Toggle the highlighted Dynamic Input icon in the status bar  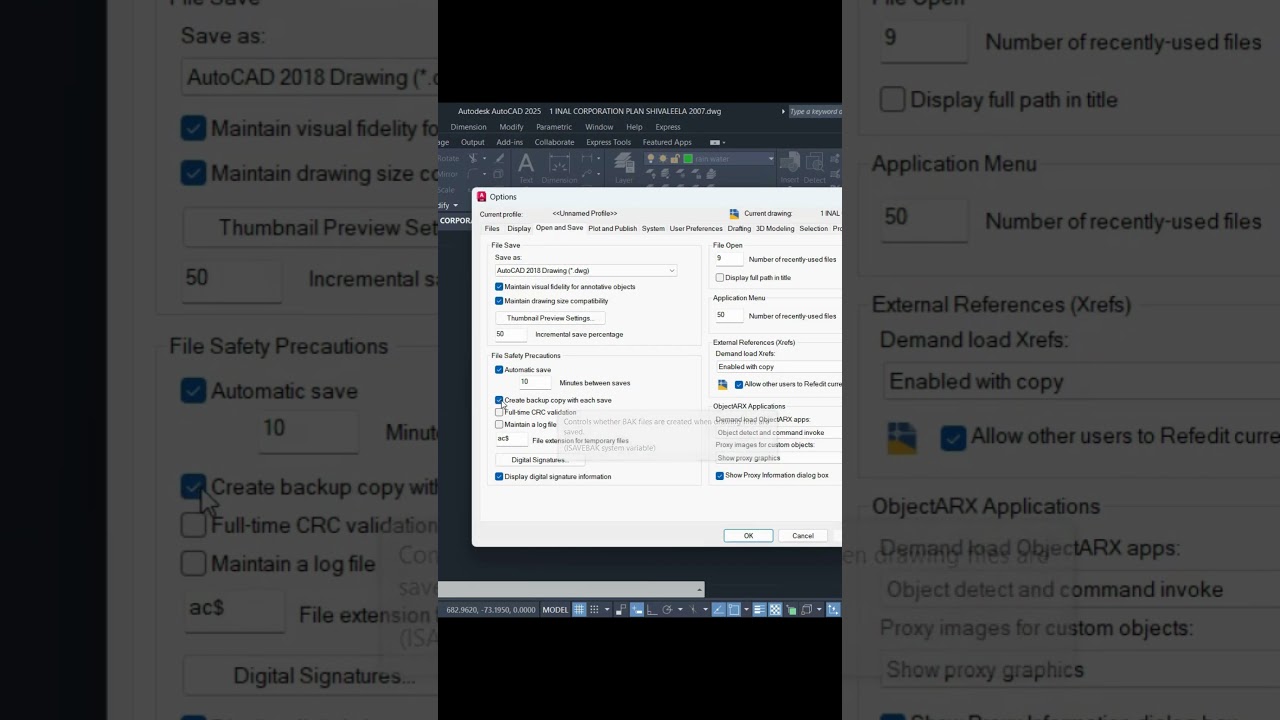pyautogui.click(x=637, y=609)
